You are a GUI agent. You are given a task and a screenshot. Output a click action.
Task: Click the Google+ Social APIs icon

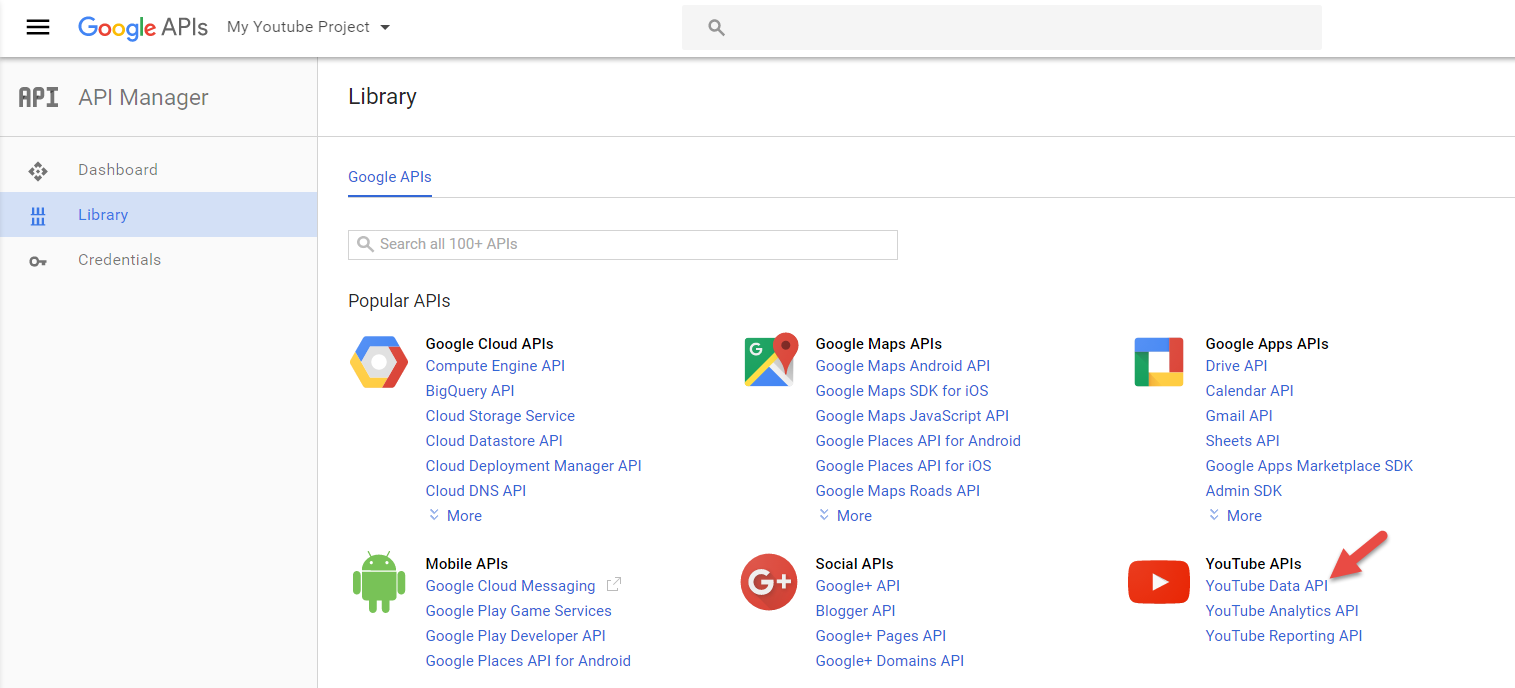768,582
